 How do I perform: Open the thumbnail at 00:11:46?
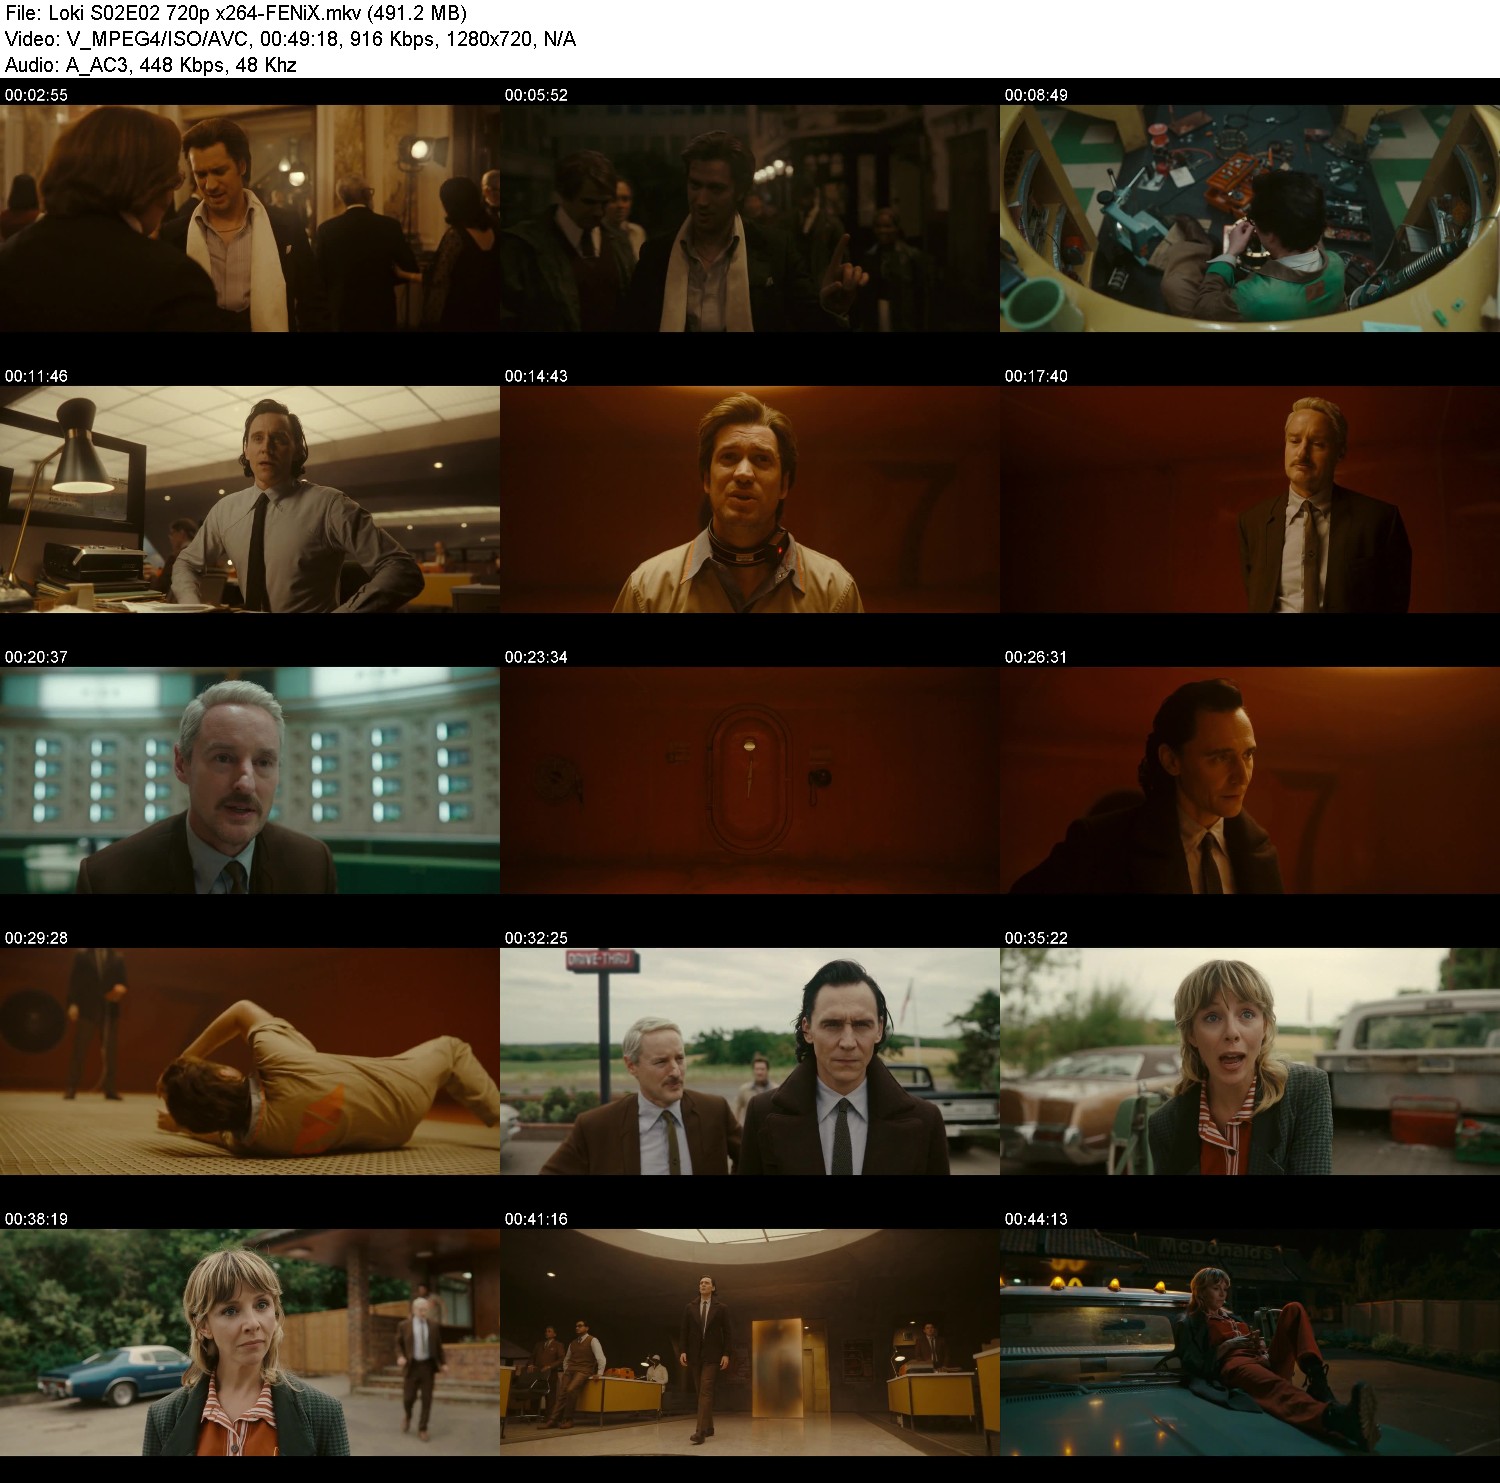click(x=250, y=499)
